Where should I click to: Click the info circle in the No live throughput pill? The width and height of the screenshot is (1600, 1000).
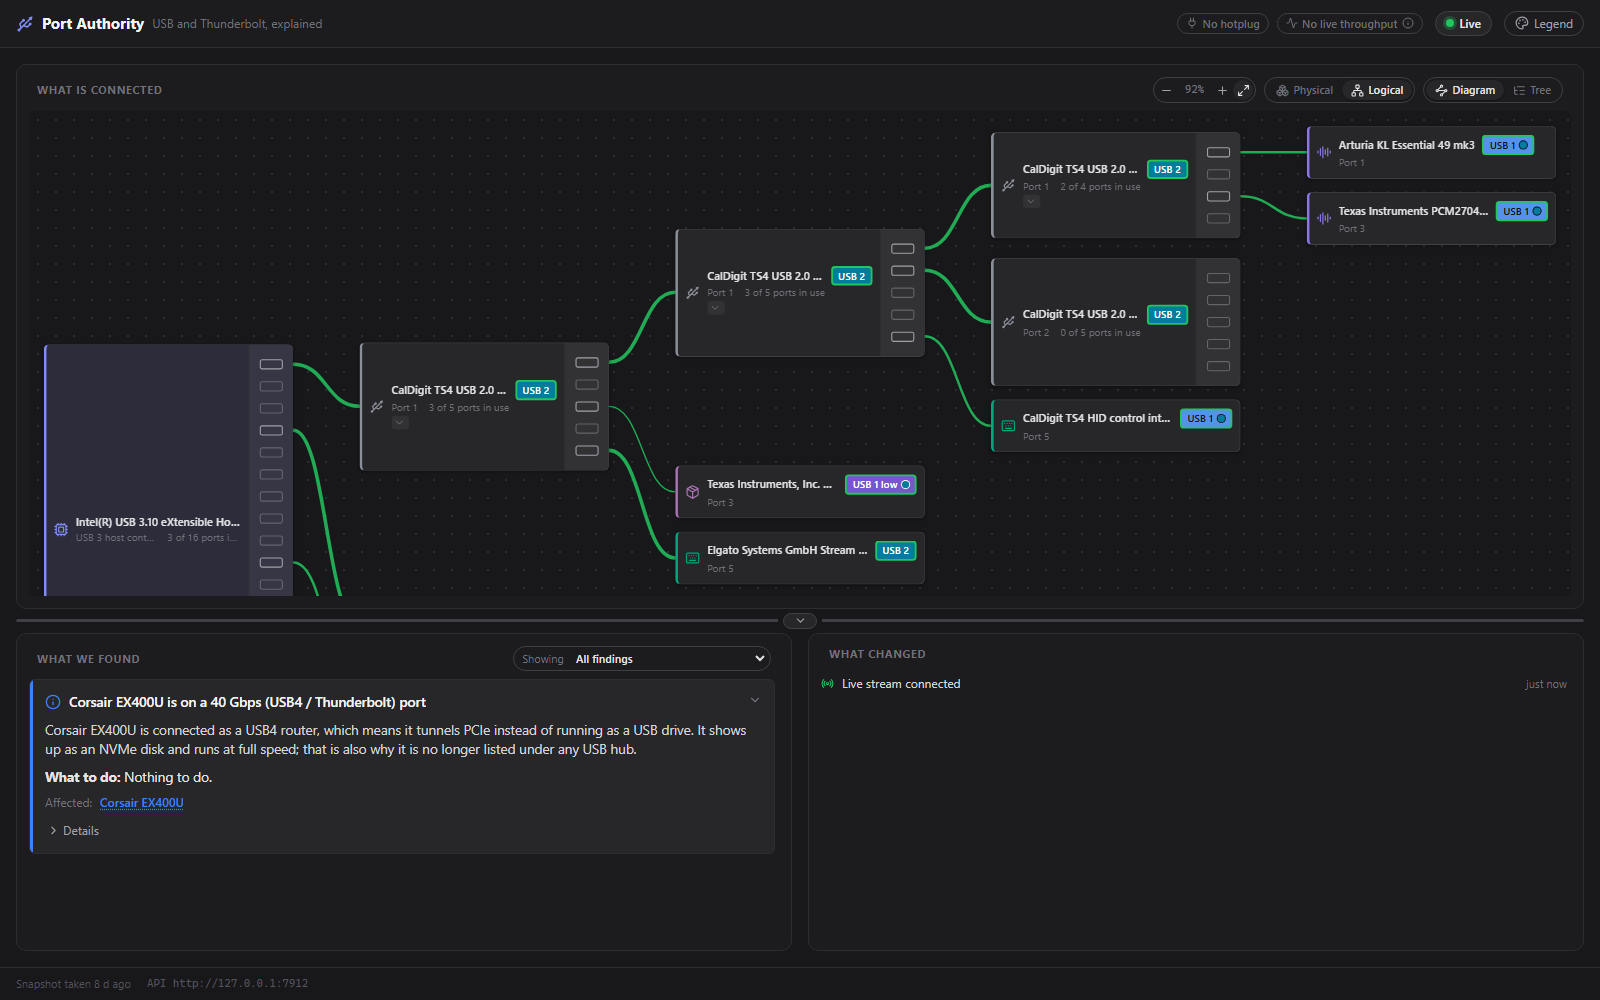click(1408, 24)
